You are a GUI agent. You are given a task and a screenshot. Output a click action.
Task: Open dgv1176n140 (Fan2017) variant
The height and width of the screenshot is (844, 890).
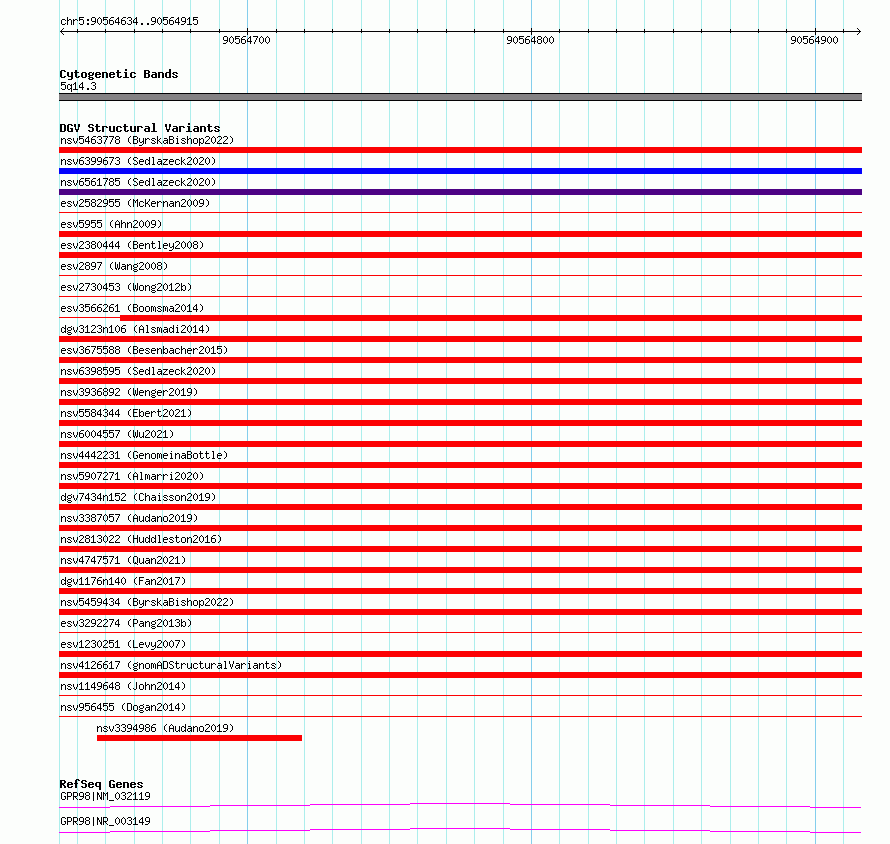[123, 581]
